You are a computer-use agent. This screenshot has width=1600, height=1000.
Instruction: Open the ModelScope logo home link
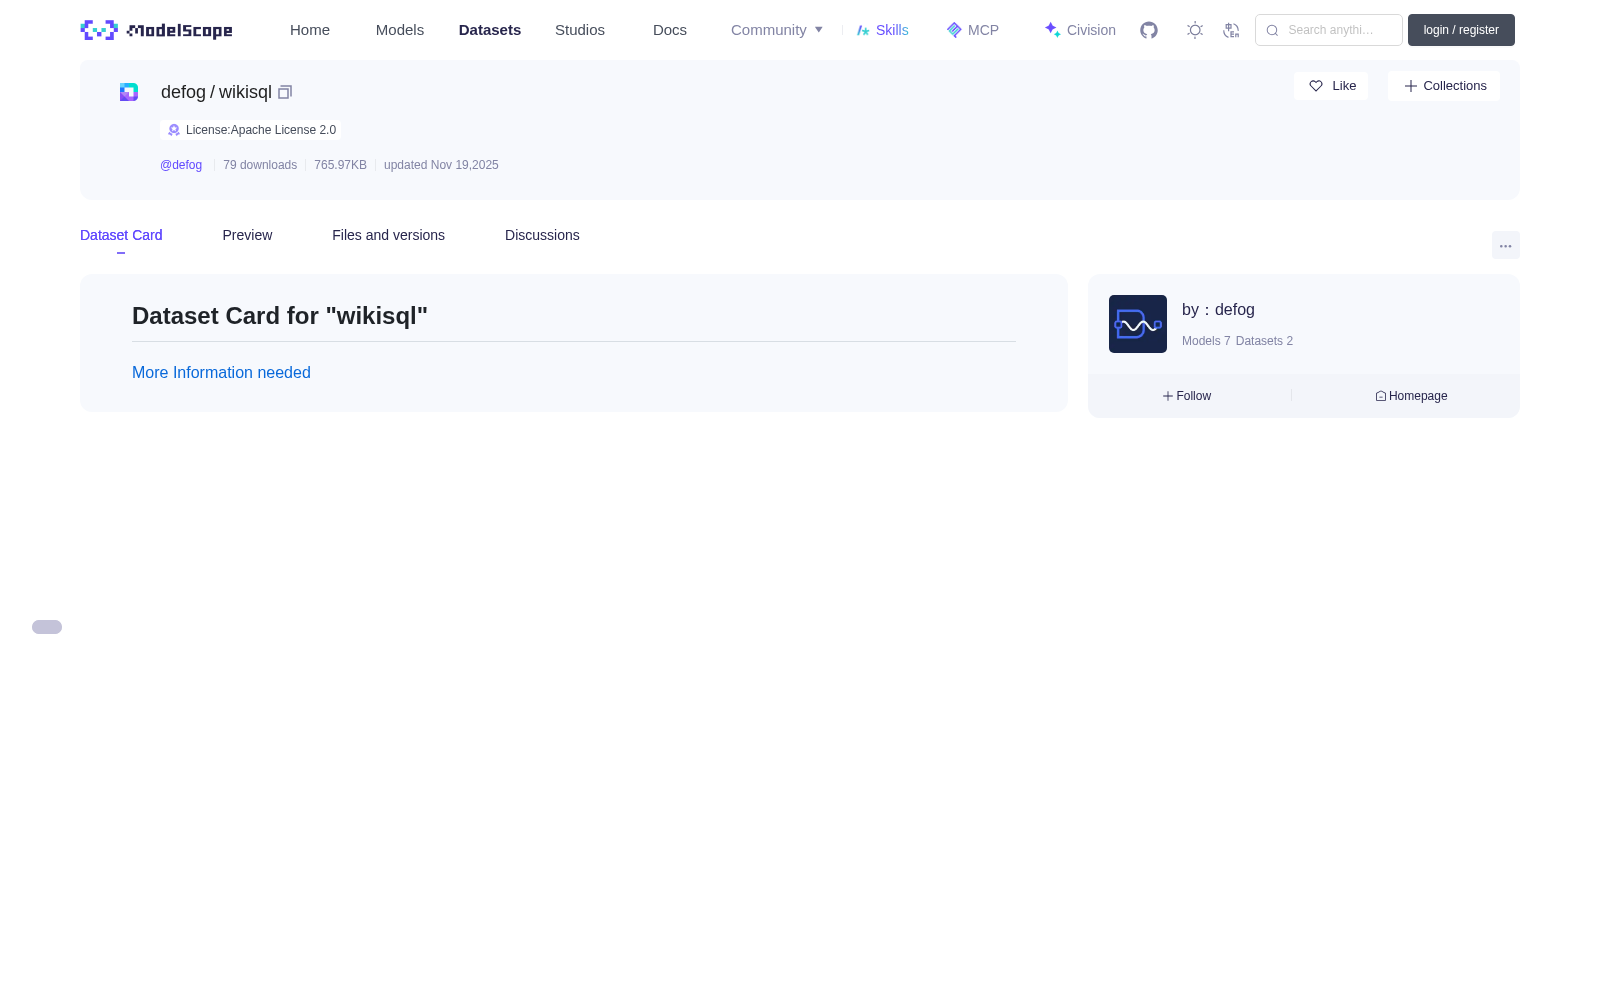[157, 30]
